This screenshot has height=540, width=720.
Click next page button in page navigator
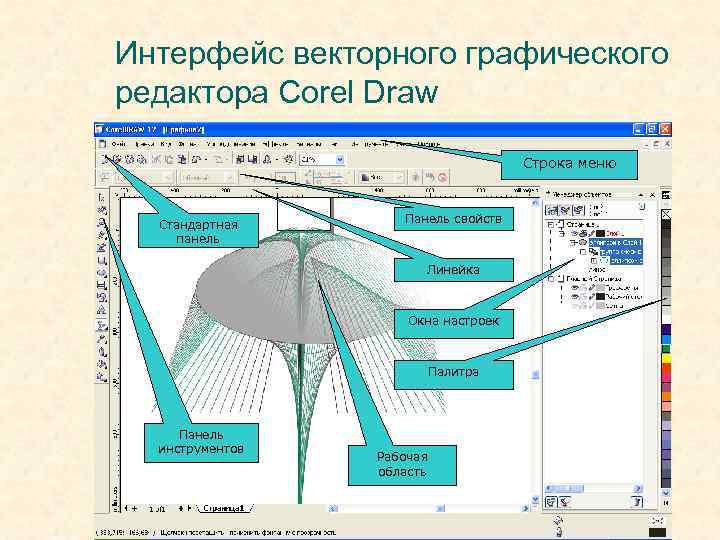(181, 509)
